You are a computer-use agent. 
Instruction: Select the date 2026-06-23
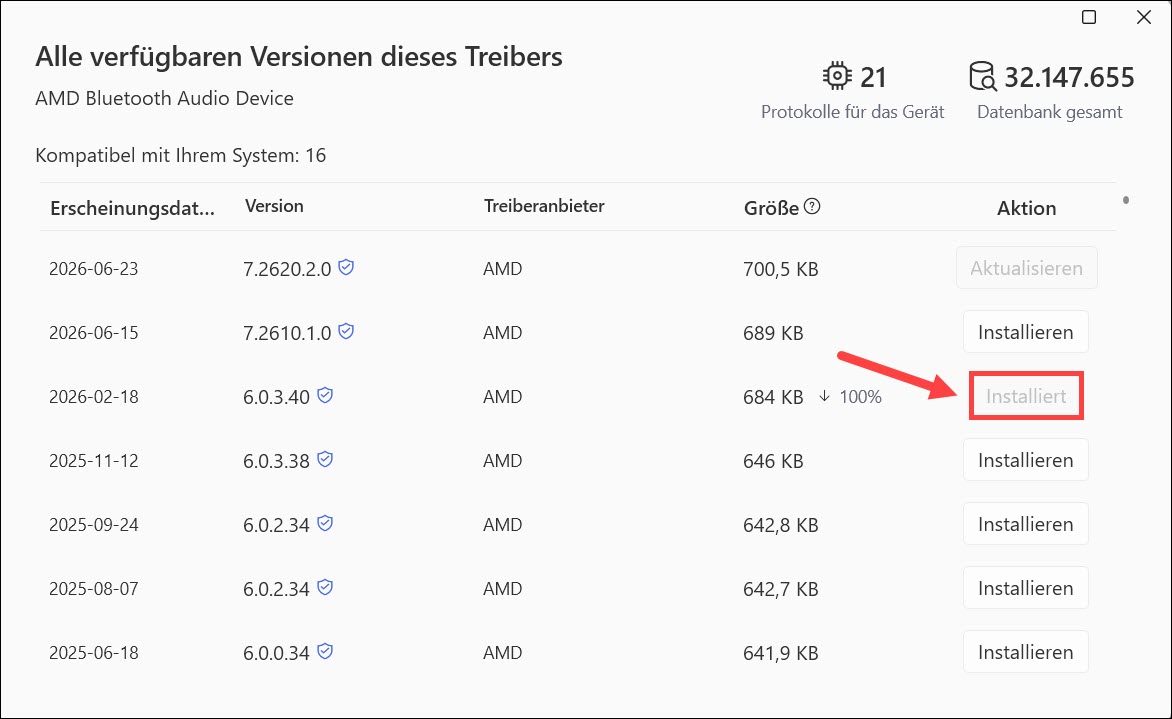tap(94, 269)
